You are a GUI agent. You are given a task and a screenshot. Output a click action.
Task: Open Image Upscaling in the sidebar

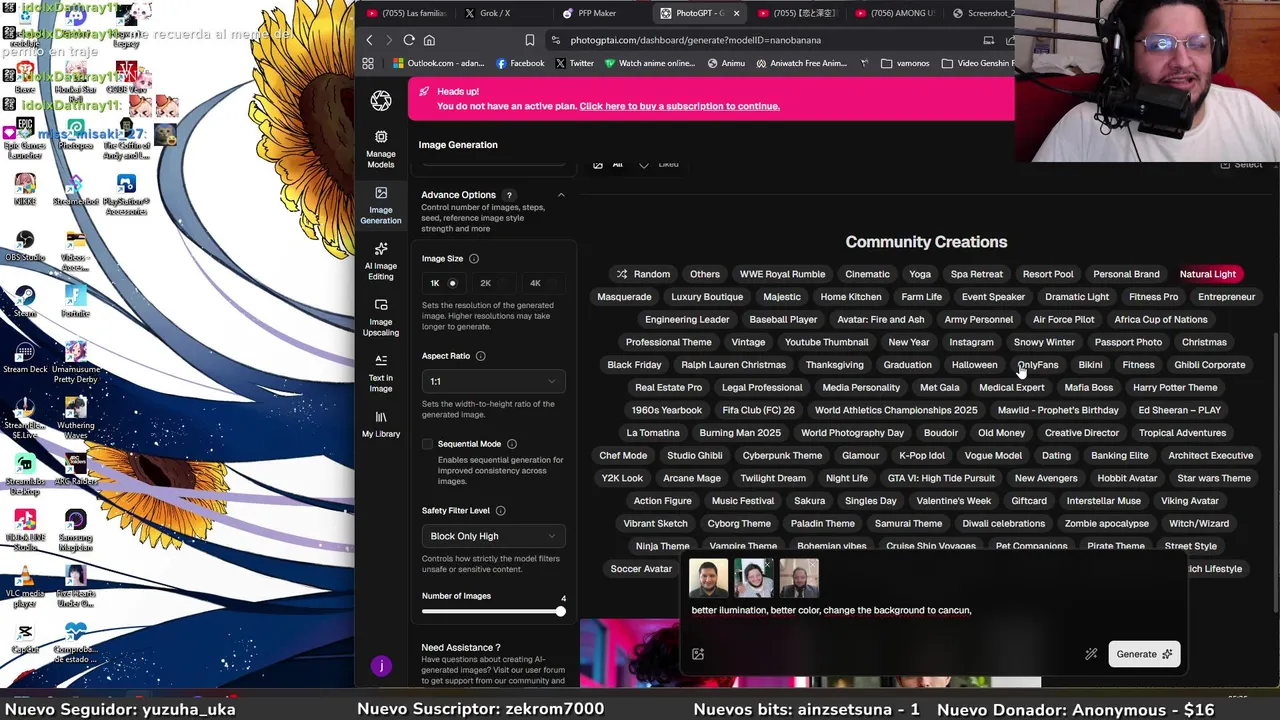(381, 315)
